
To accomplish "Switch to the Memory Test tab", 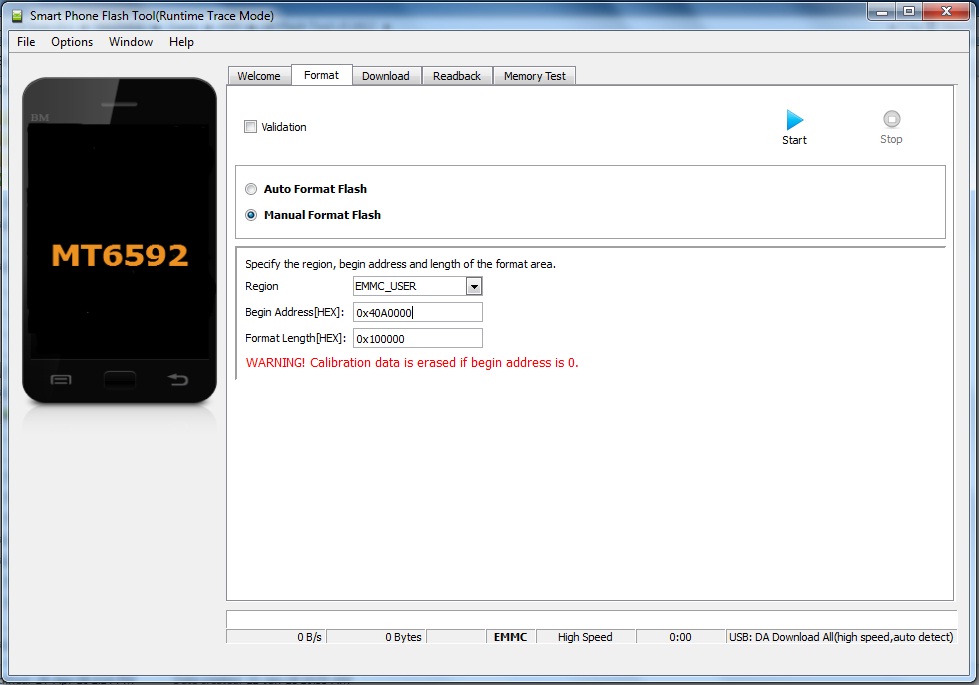I will (534, 76).
